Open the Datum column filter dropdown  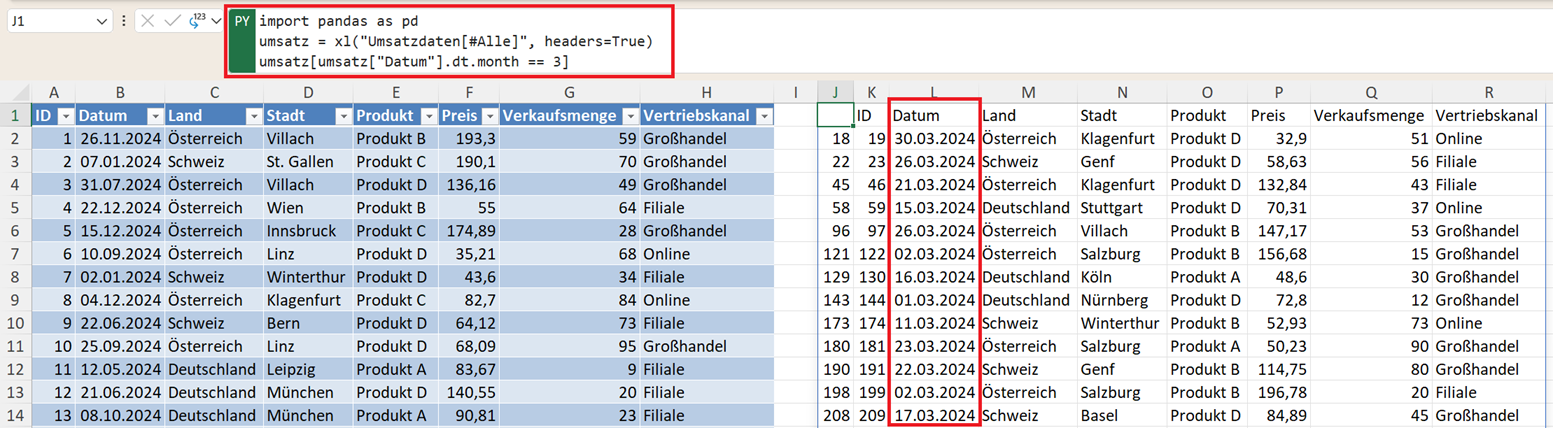coord(155,116)
